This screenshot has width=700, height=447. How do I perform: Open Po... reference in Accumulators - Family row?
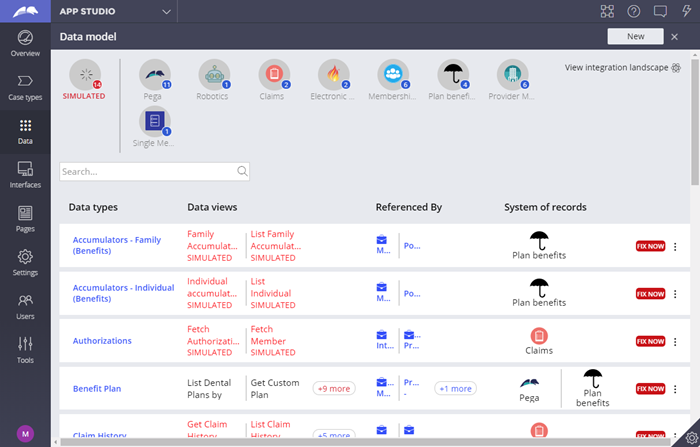click(x=412, y=246)
